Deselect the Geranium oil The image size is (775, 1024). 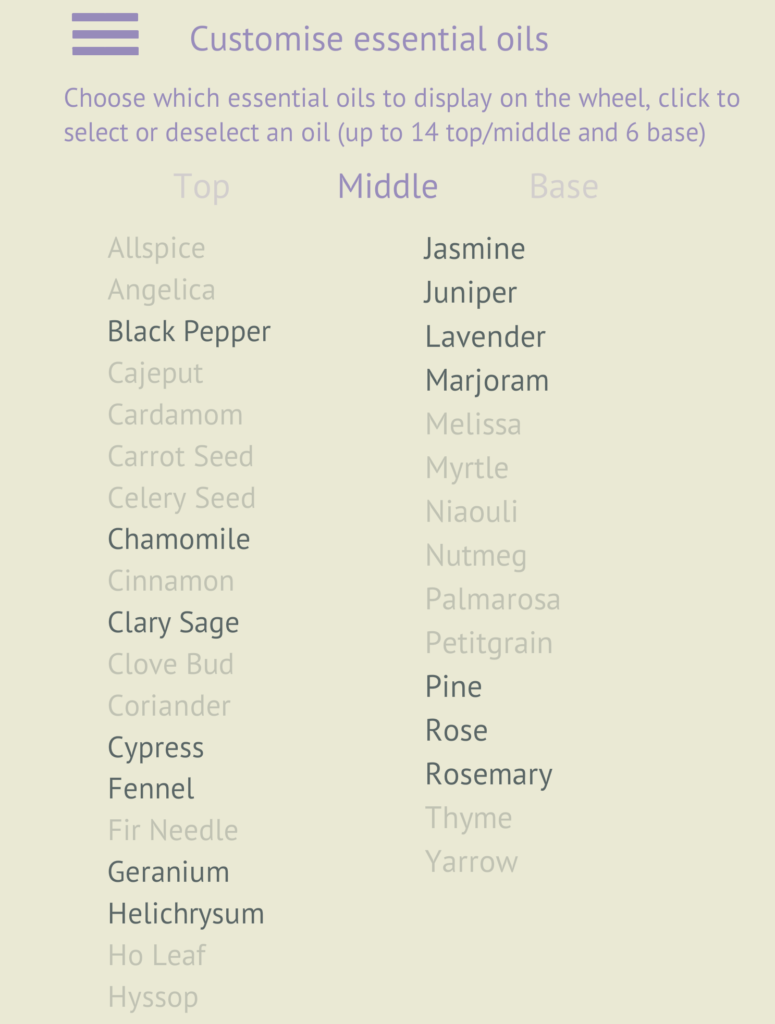tap(168, 872)
